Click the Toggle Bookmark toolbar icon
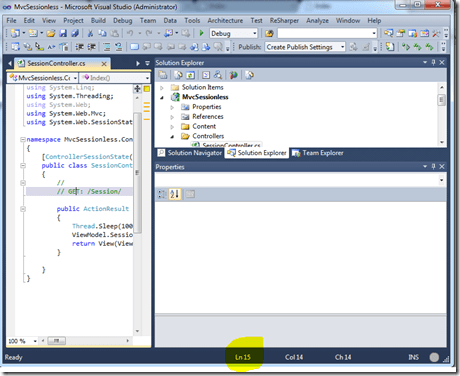Image resolution: width=460 pixels, height=376 pixels. (x=135, y=47)
